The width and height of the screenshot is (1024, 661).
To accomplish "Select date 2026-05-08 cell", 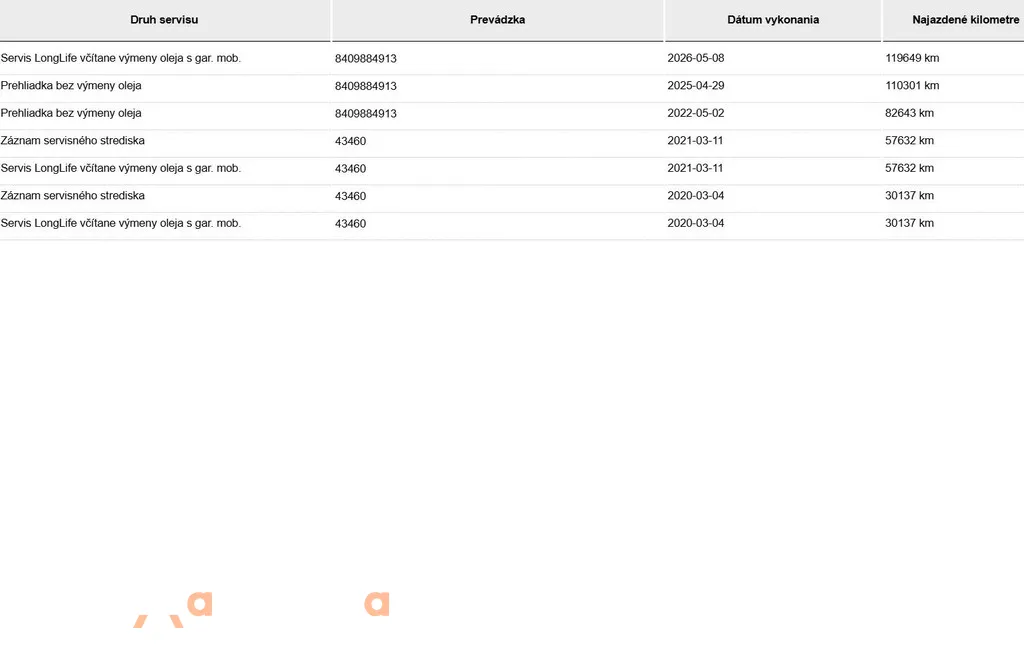I will pos(696,58).
